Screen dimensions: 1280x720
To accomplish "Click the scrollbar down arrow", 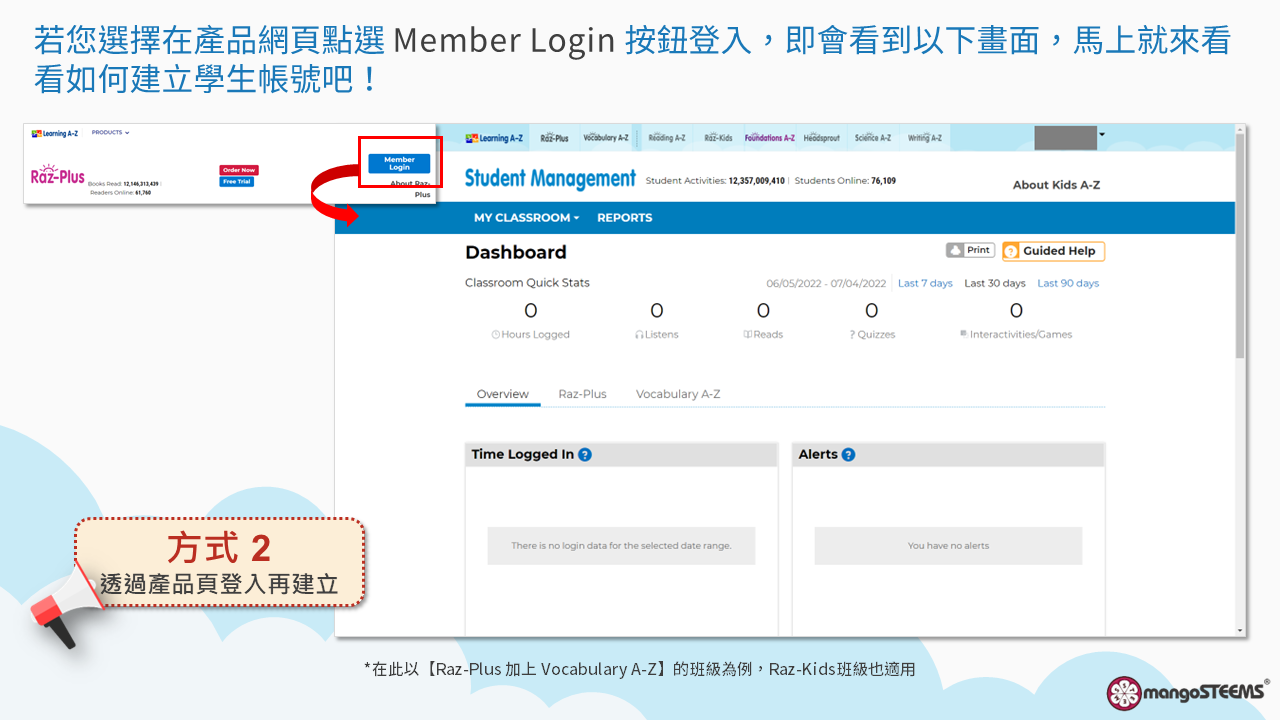I will coord(1241,631).
